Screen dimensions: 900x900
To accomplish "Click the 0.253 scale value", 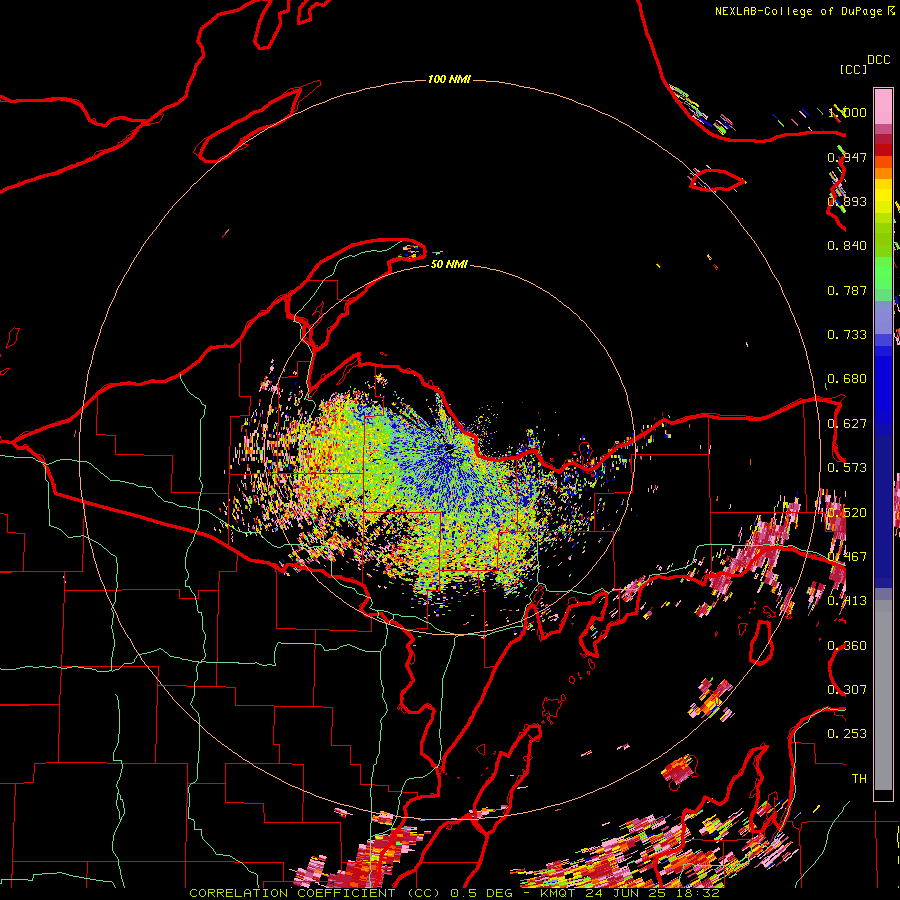I will (x=847, y=734).
